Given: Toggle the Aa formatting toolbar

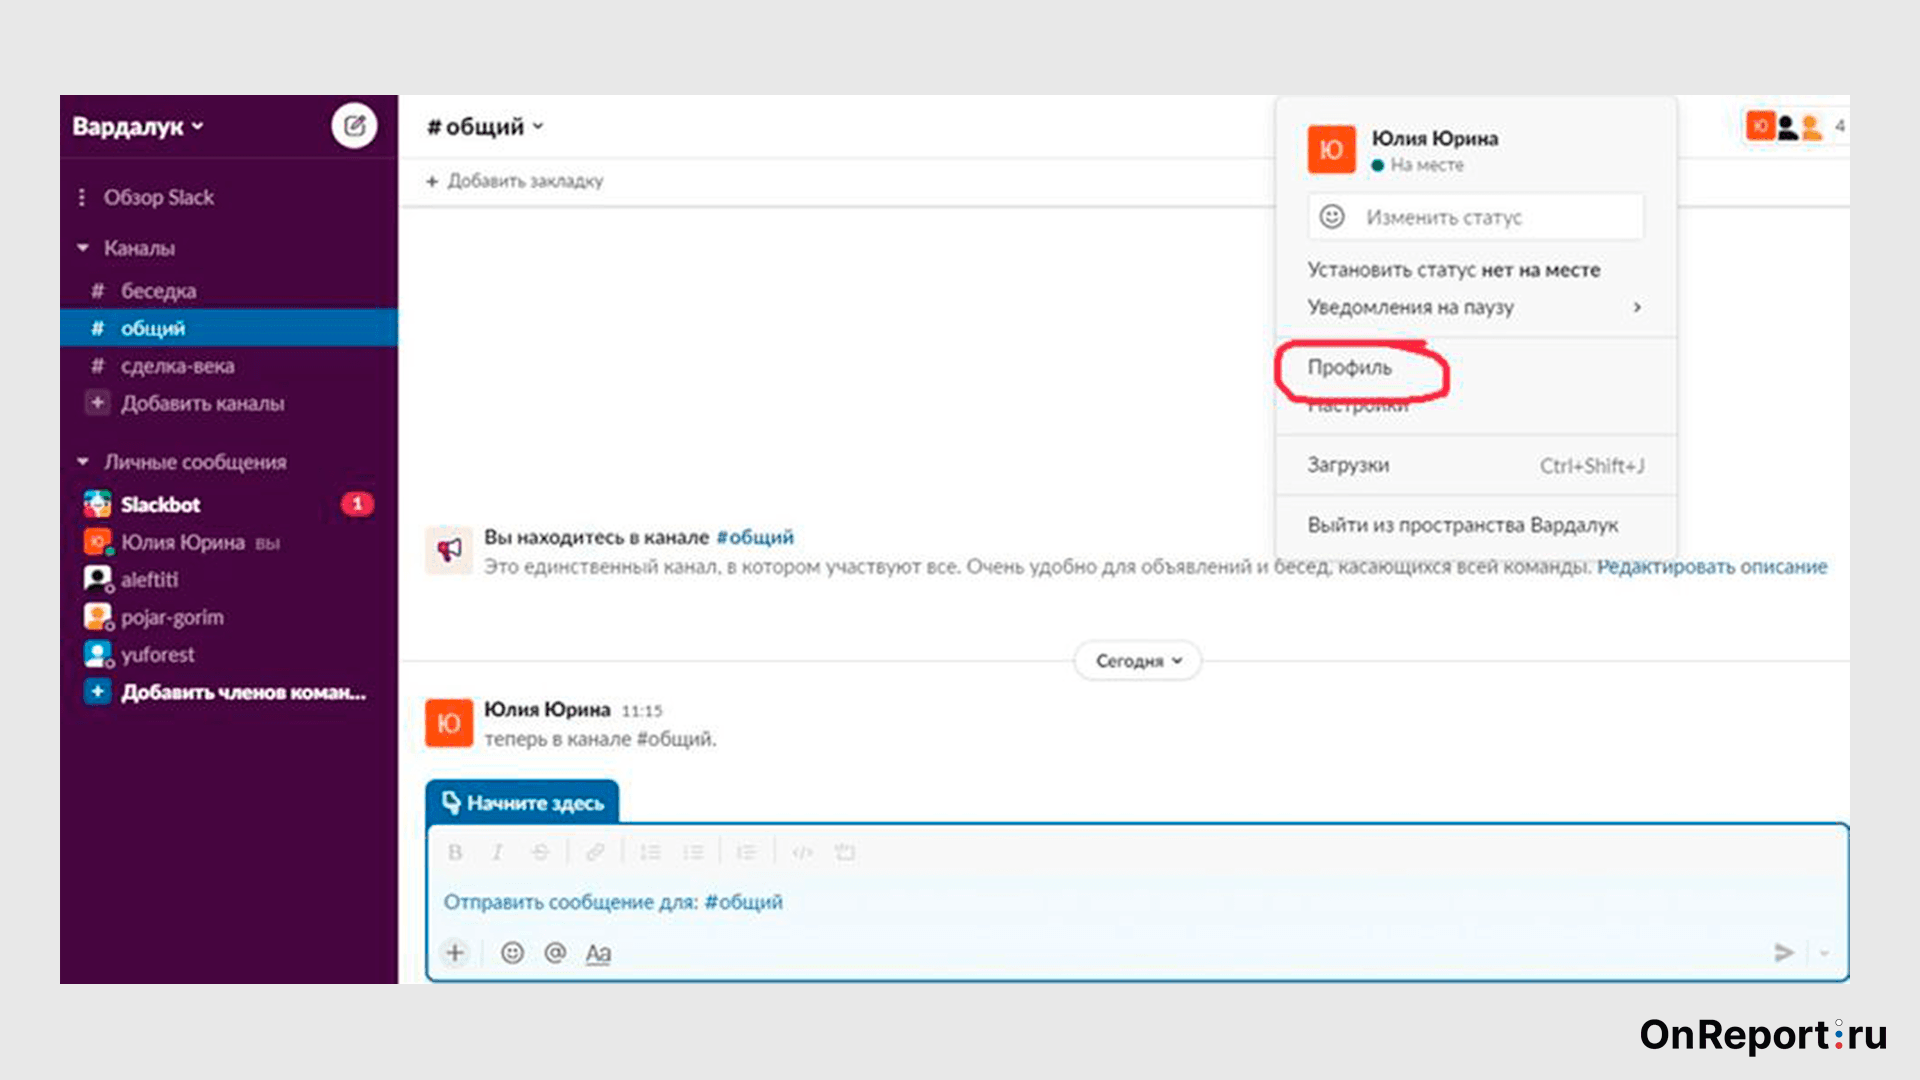Looking at the screenshot, I should point(598,954).
